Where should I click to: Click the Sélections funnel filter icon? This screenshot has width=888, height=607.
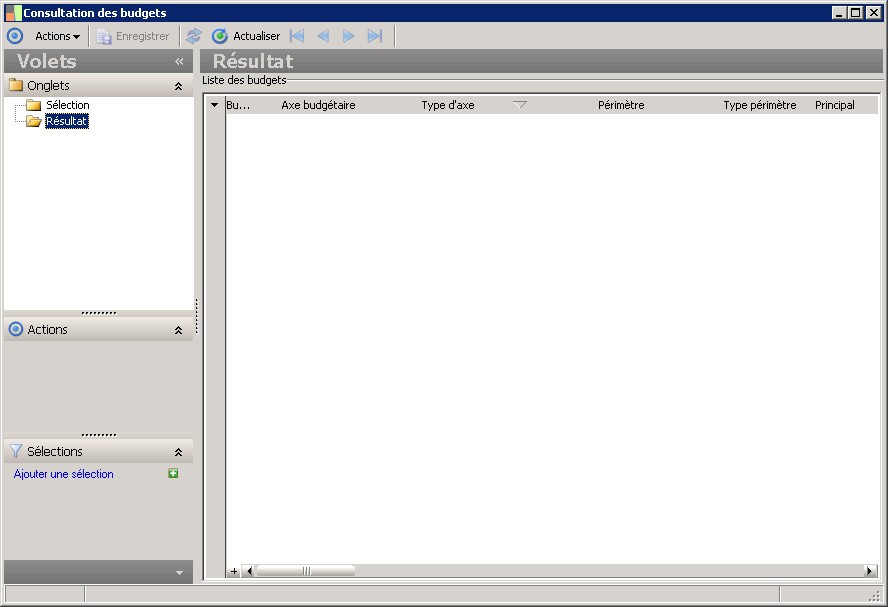click(16, 451)
